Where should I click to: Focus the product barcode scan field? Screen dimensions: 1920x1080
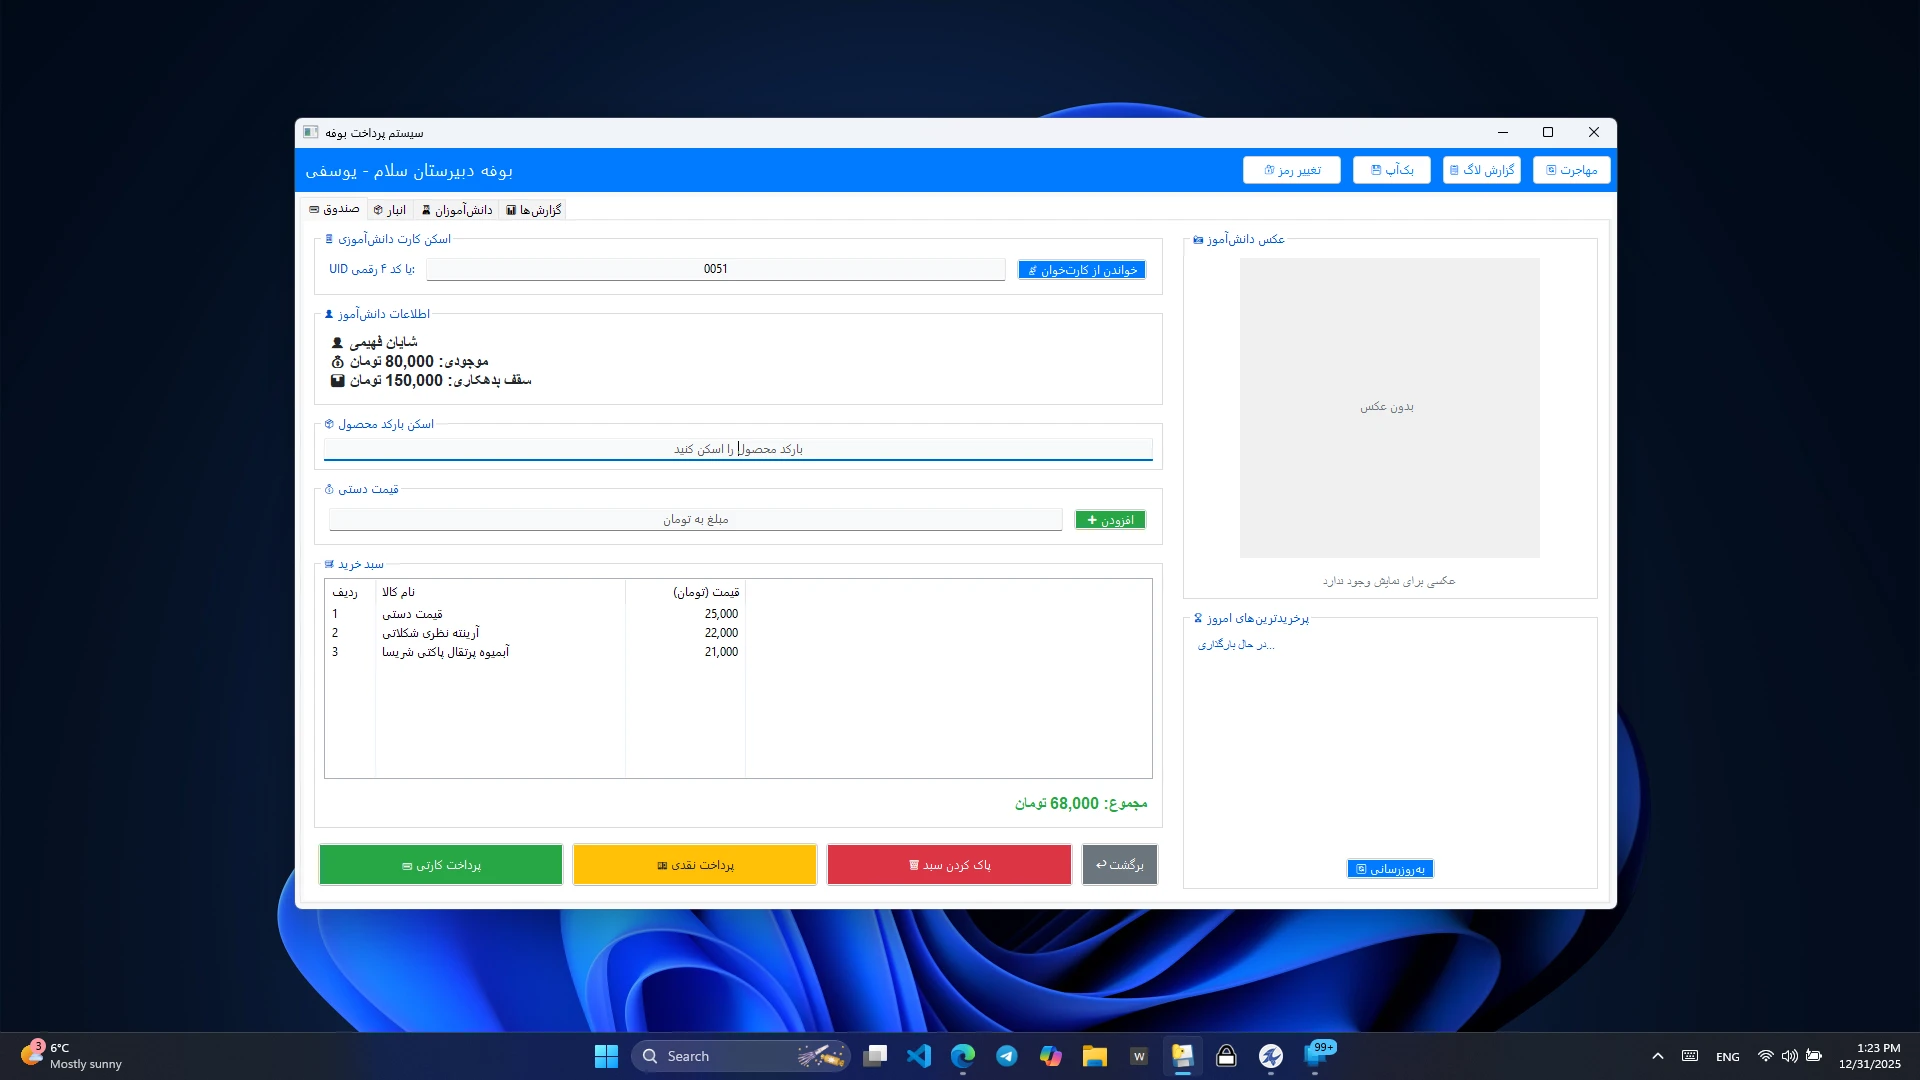click(738, 449)
